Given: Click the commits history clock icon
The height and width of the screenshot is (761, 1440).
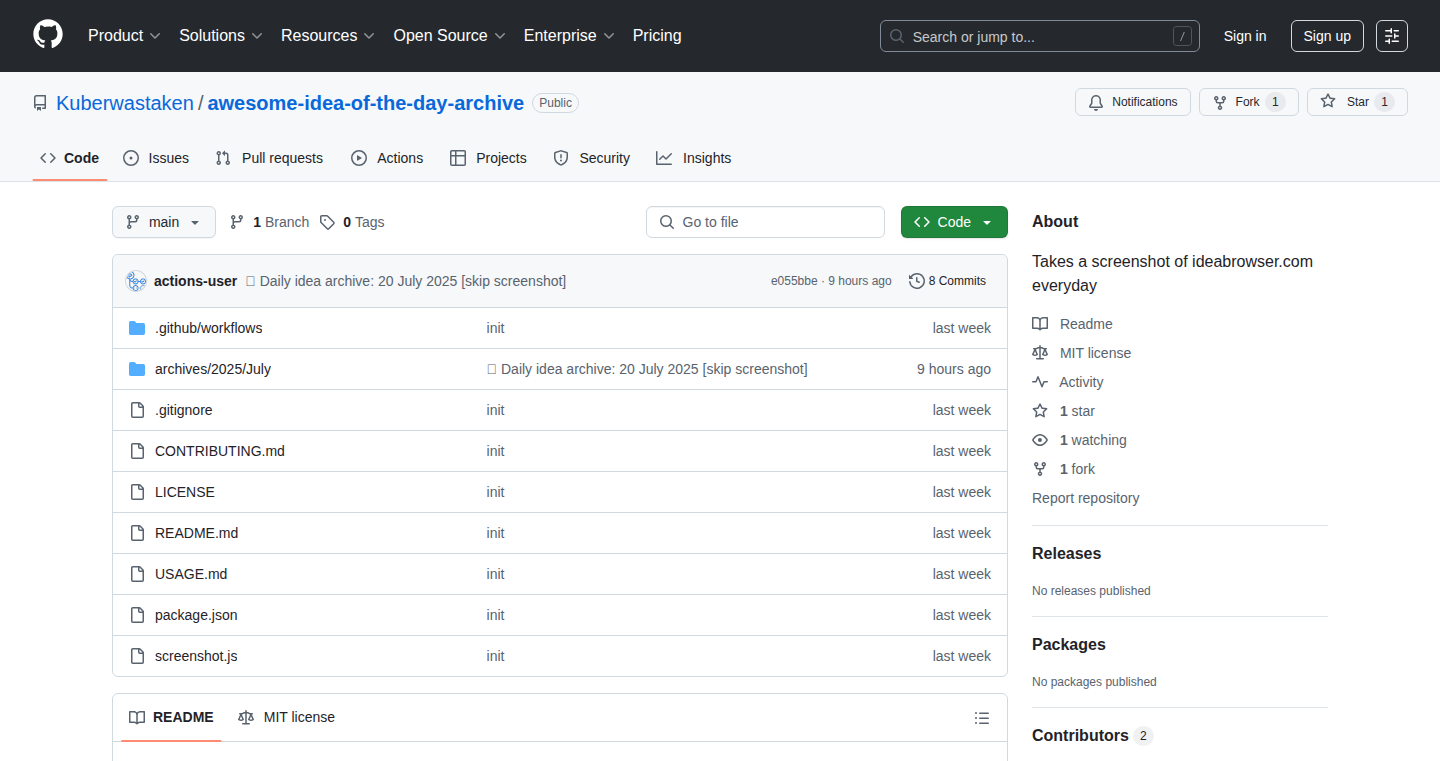Looking at the screenshot, I should 916,281.
